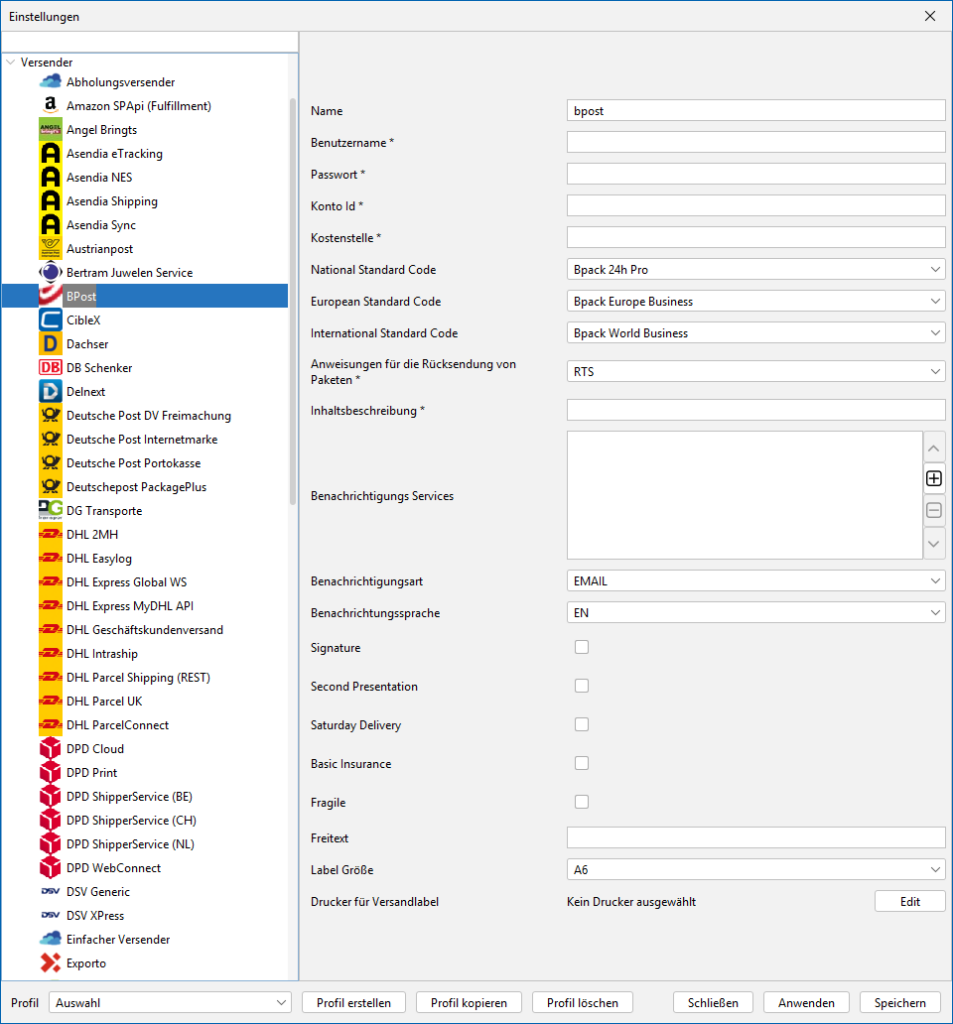Choose Deutsche Post Internetmarke in list
This screenshot has height=1024, width=953.
click(x=141, y=439)
